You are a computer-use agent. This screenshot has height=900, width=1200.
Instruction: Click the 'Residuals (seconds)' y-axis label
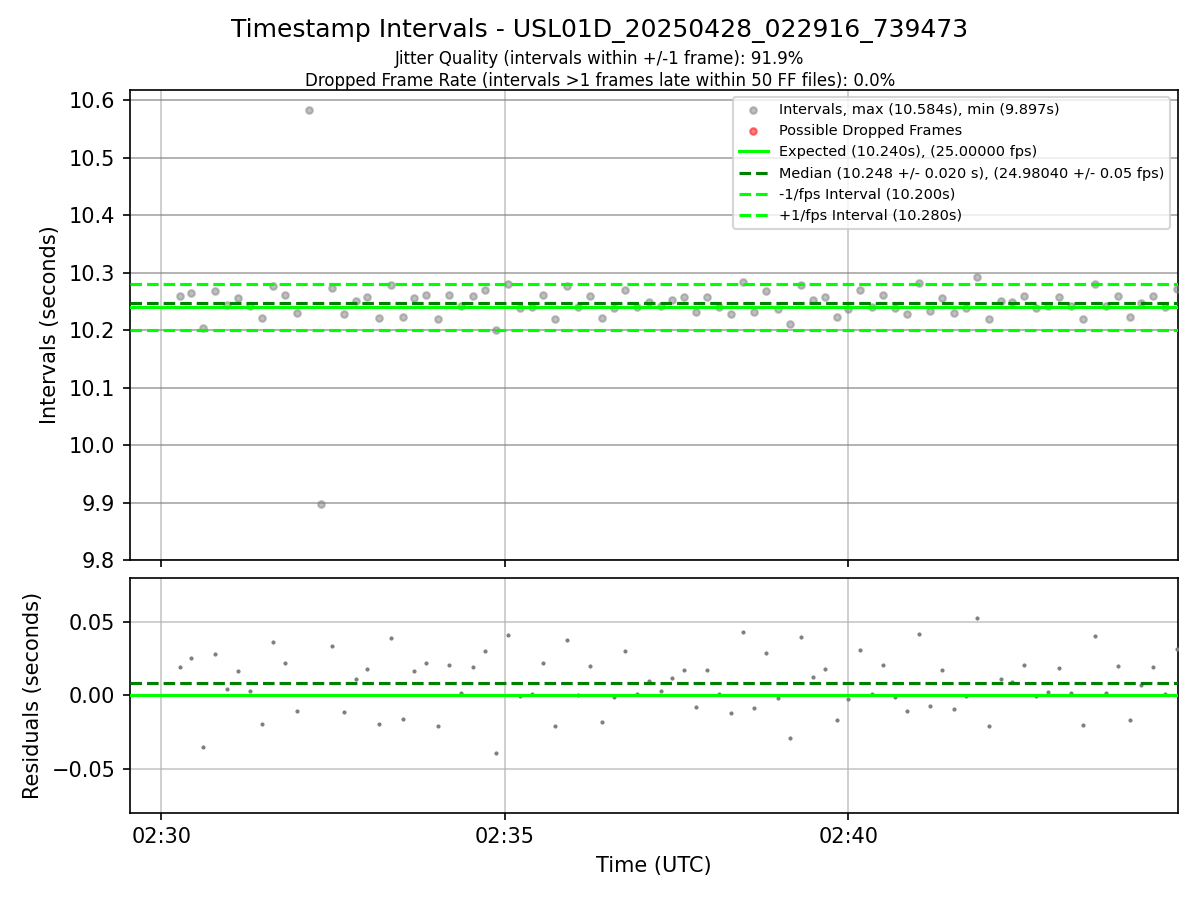pos(32,696)
